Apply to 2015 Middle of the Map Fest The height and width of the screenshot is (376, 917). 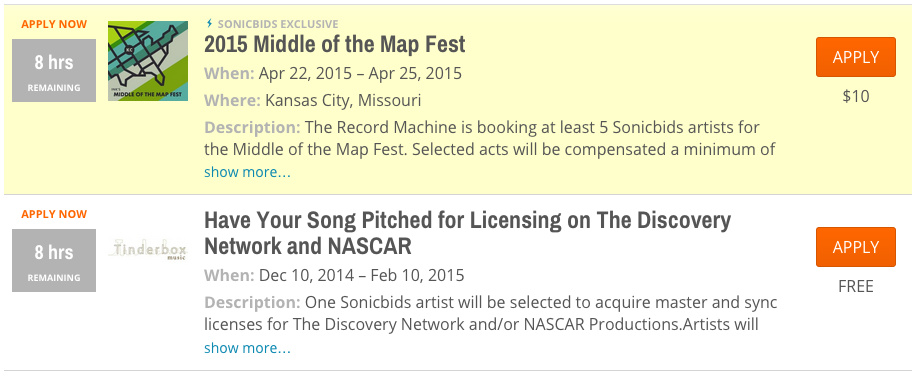point(856,57)
